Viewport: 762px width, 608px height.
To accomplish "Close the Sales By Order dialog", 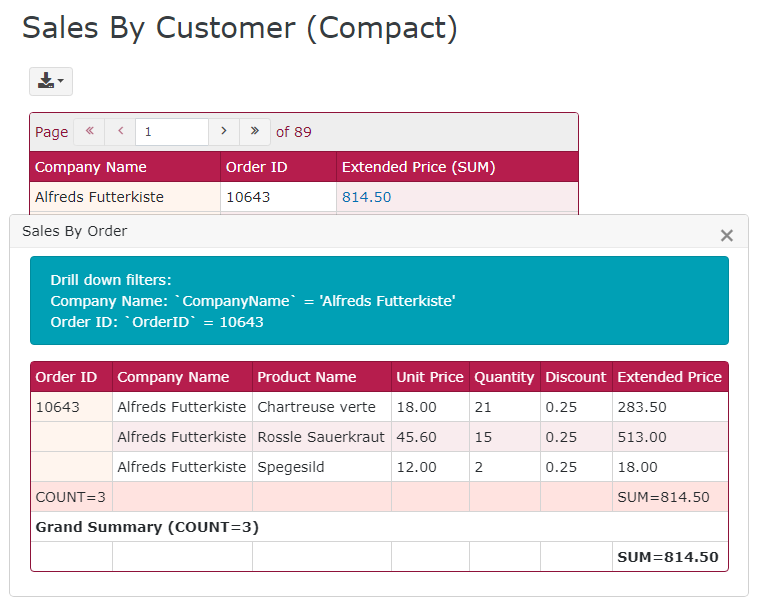I will pyautogui.click(x=727, y=235).
